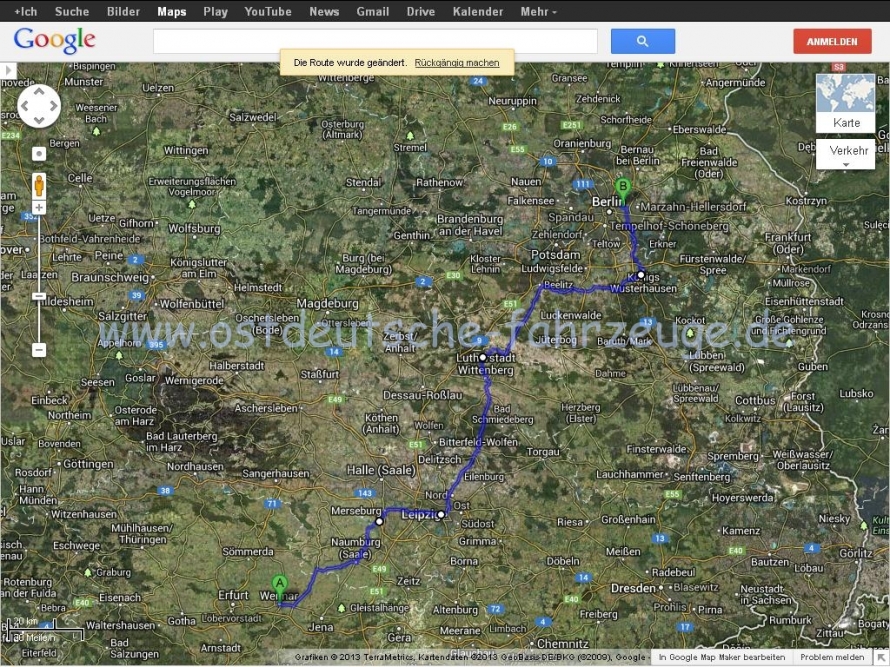Drop the Street View pegman
This screenshot has width=890, height=667.
click(x=39, y=186)
